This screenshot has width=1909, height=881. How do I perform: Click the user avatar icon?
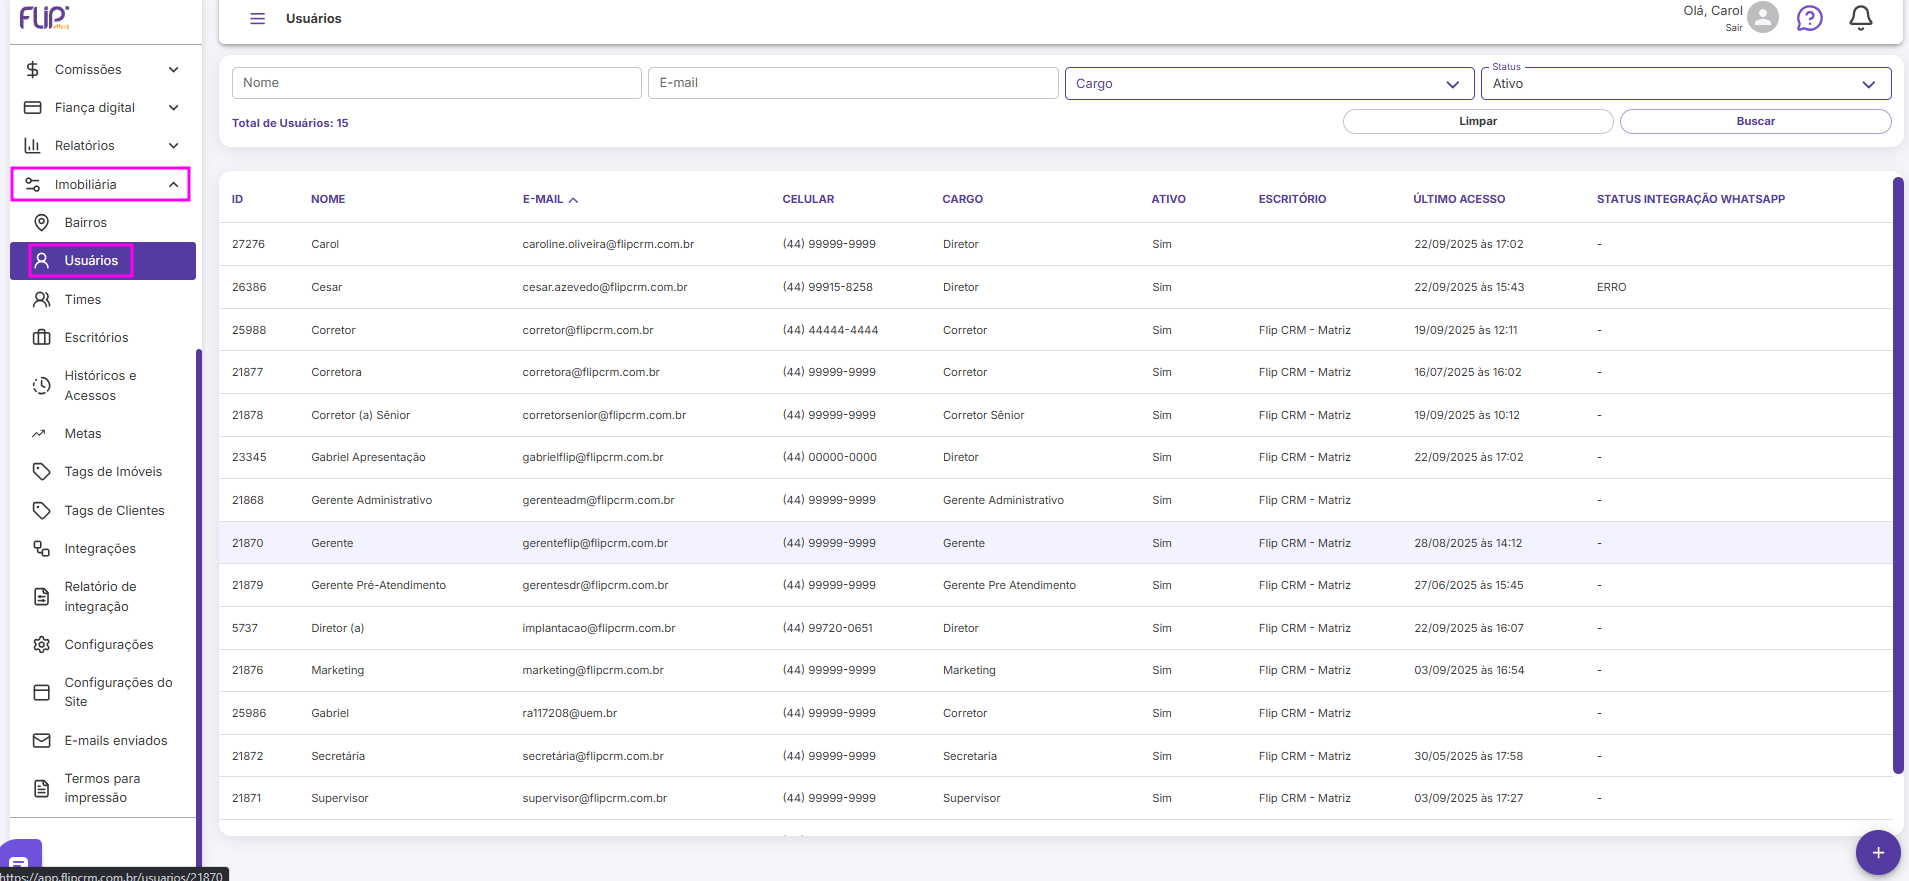click(1763, 17)
